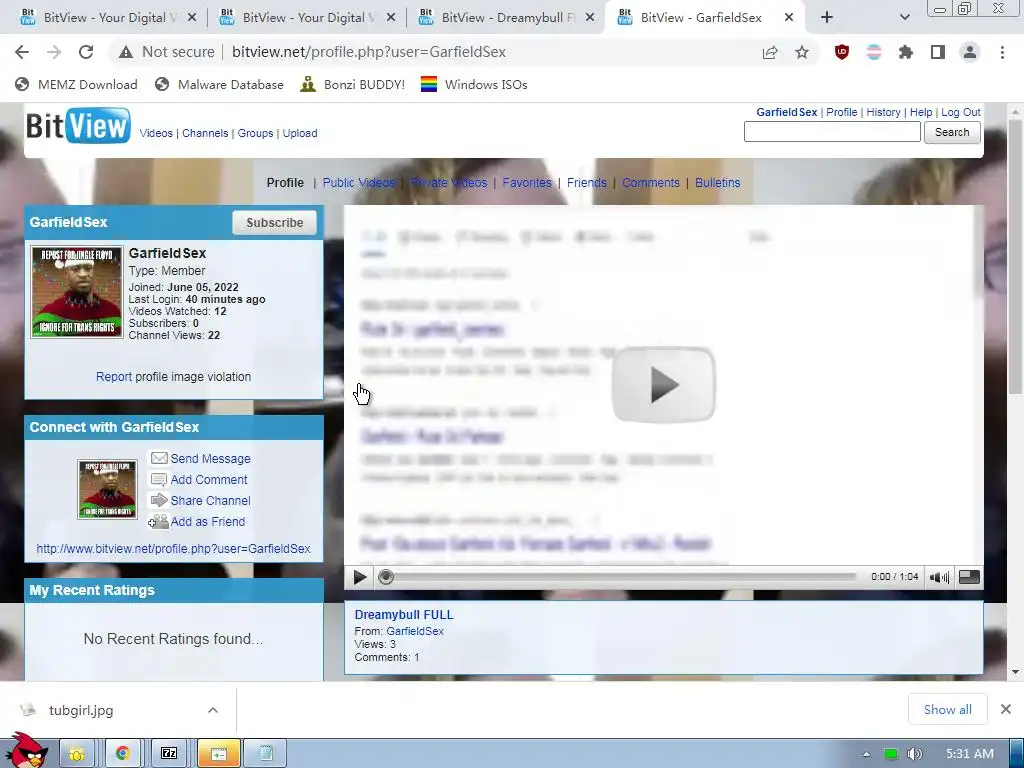Open the Dreamybull FULL video title
The image size is (1024, 768).
[x=404, y=615]
